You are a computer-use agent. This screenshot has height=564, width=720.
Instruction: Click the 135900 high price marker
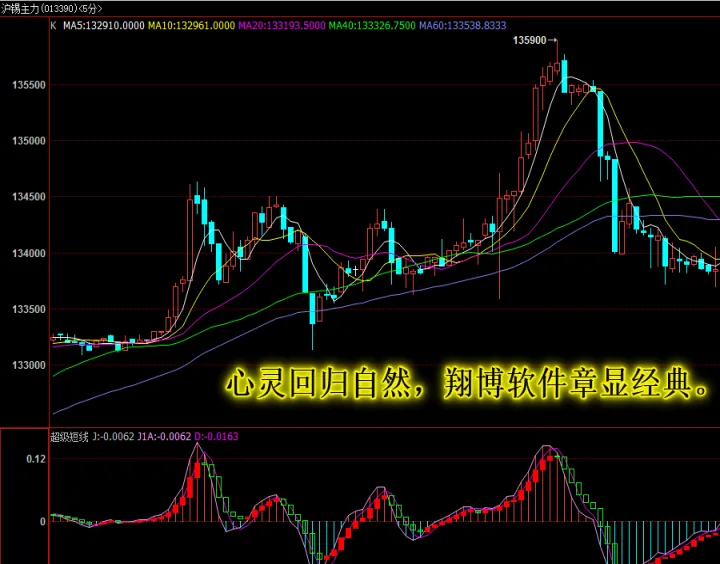[532, 40]
